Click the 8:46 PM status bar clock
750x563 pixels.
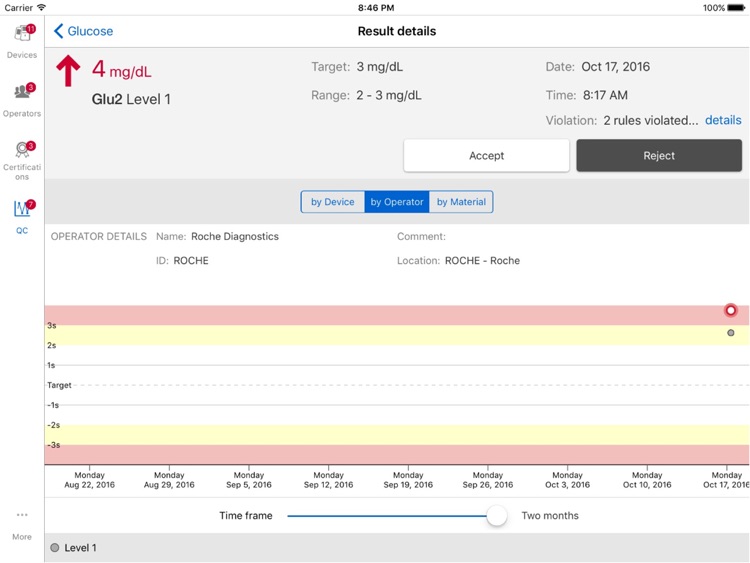click(376, 8)
